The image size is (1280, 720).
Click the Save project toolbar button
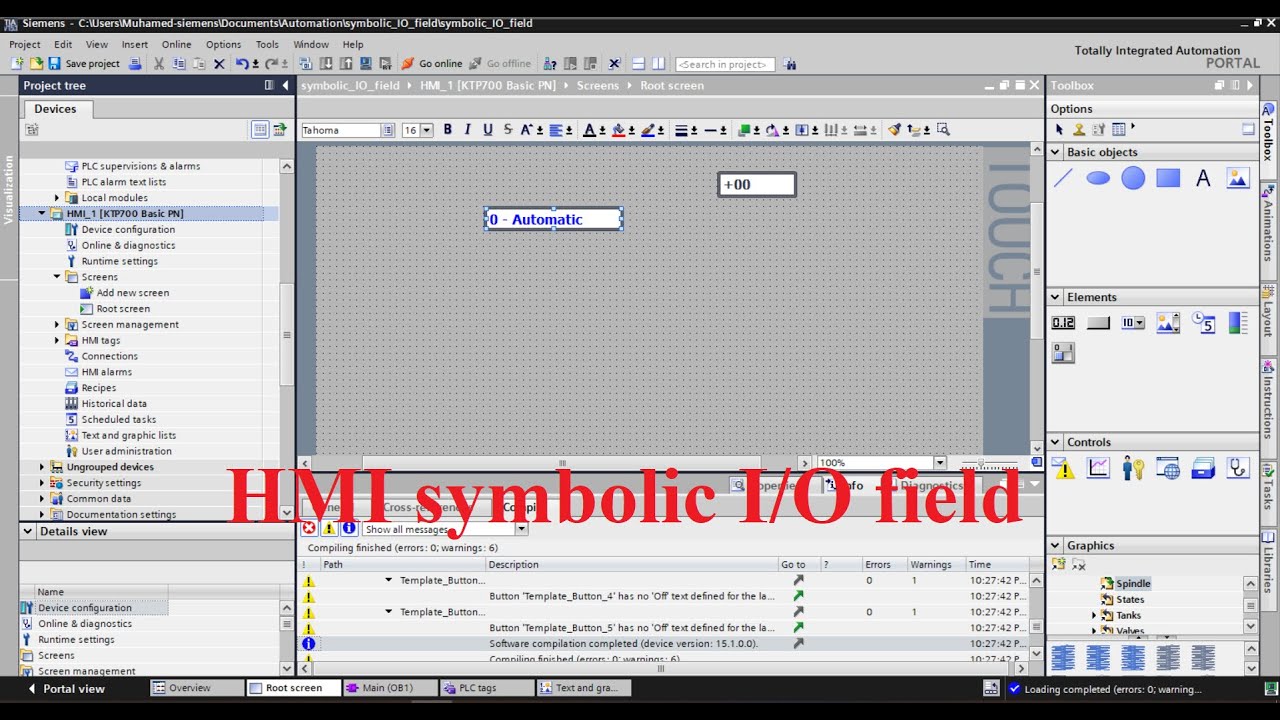[84, 63]
